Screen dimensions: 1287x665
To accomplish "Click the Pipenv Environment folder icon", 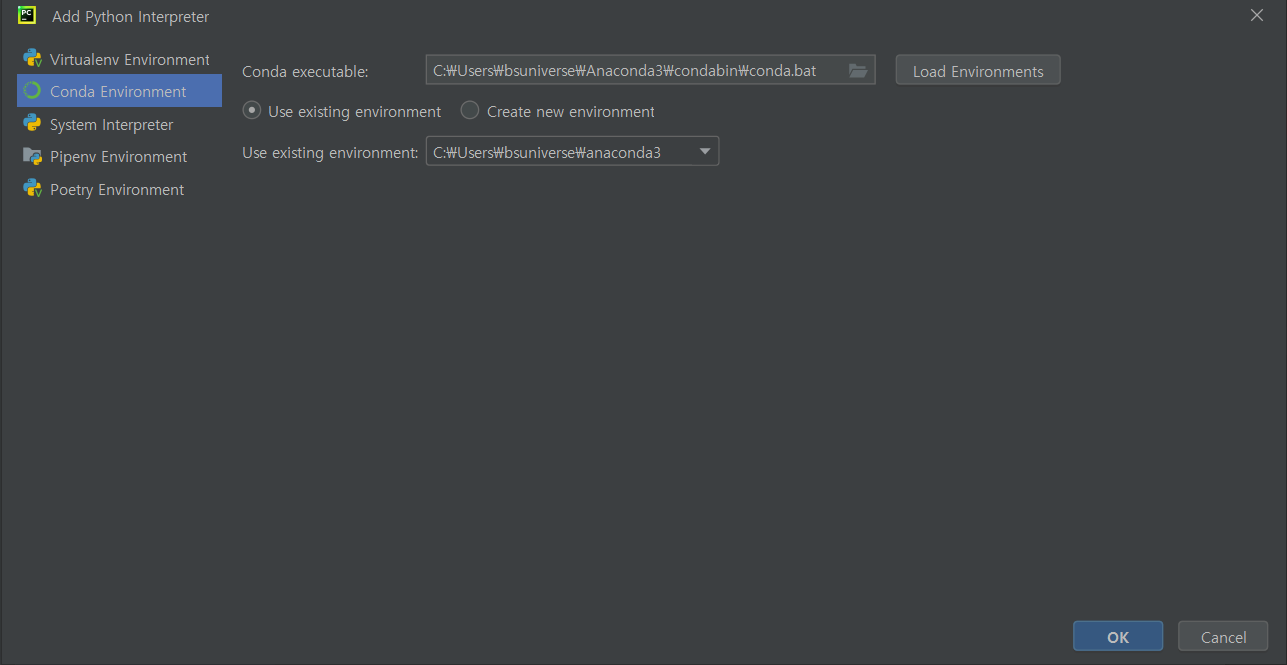I will pyautogui.click(x=32, y=156).
